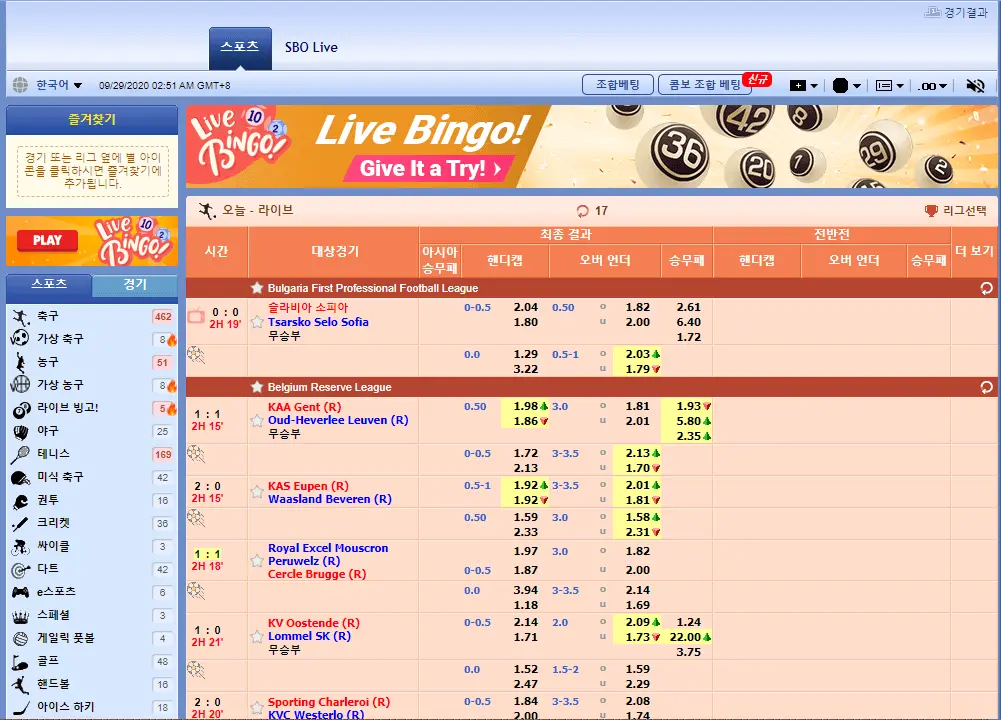Open the ice hockey (아이스 하키) icon
The image size is (1001, 720).
point(20,707)
